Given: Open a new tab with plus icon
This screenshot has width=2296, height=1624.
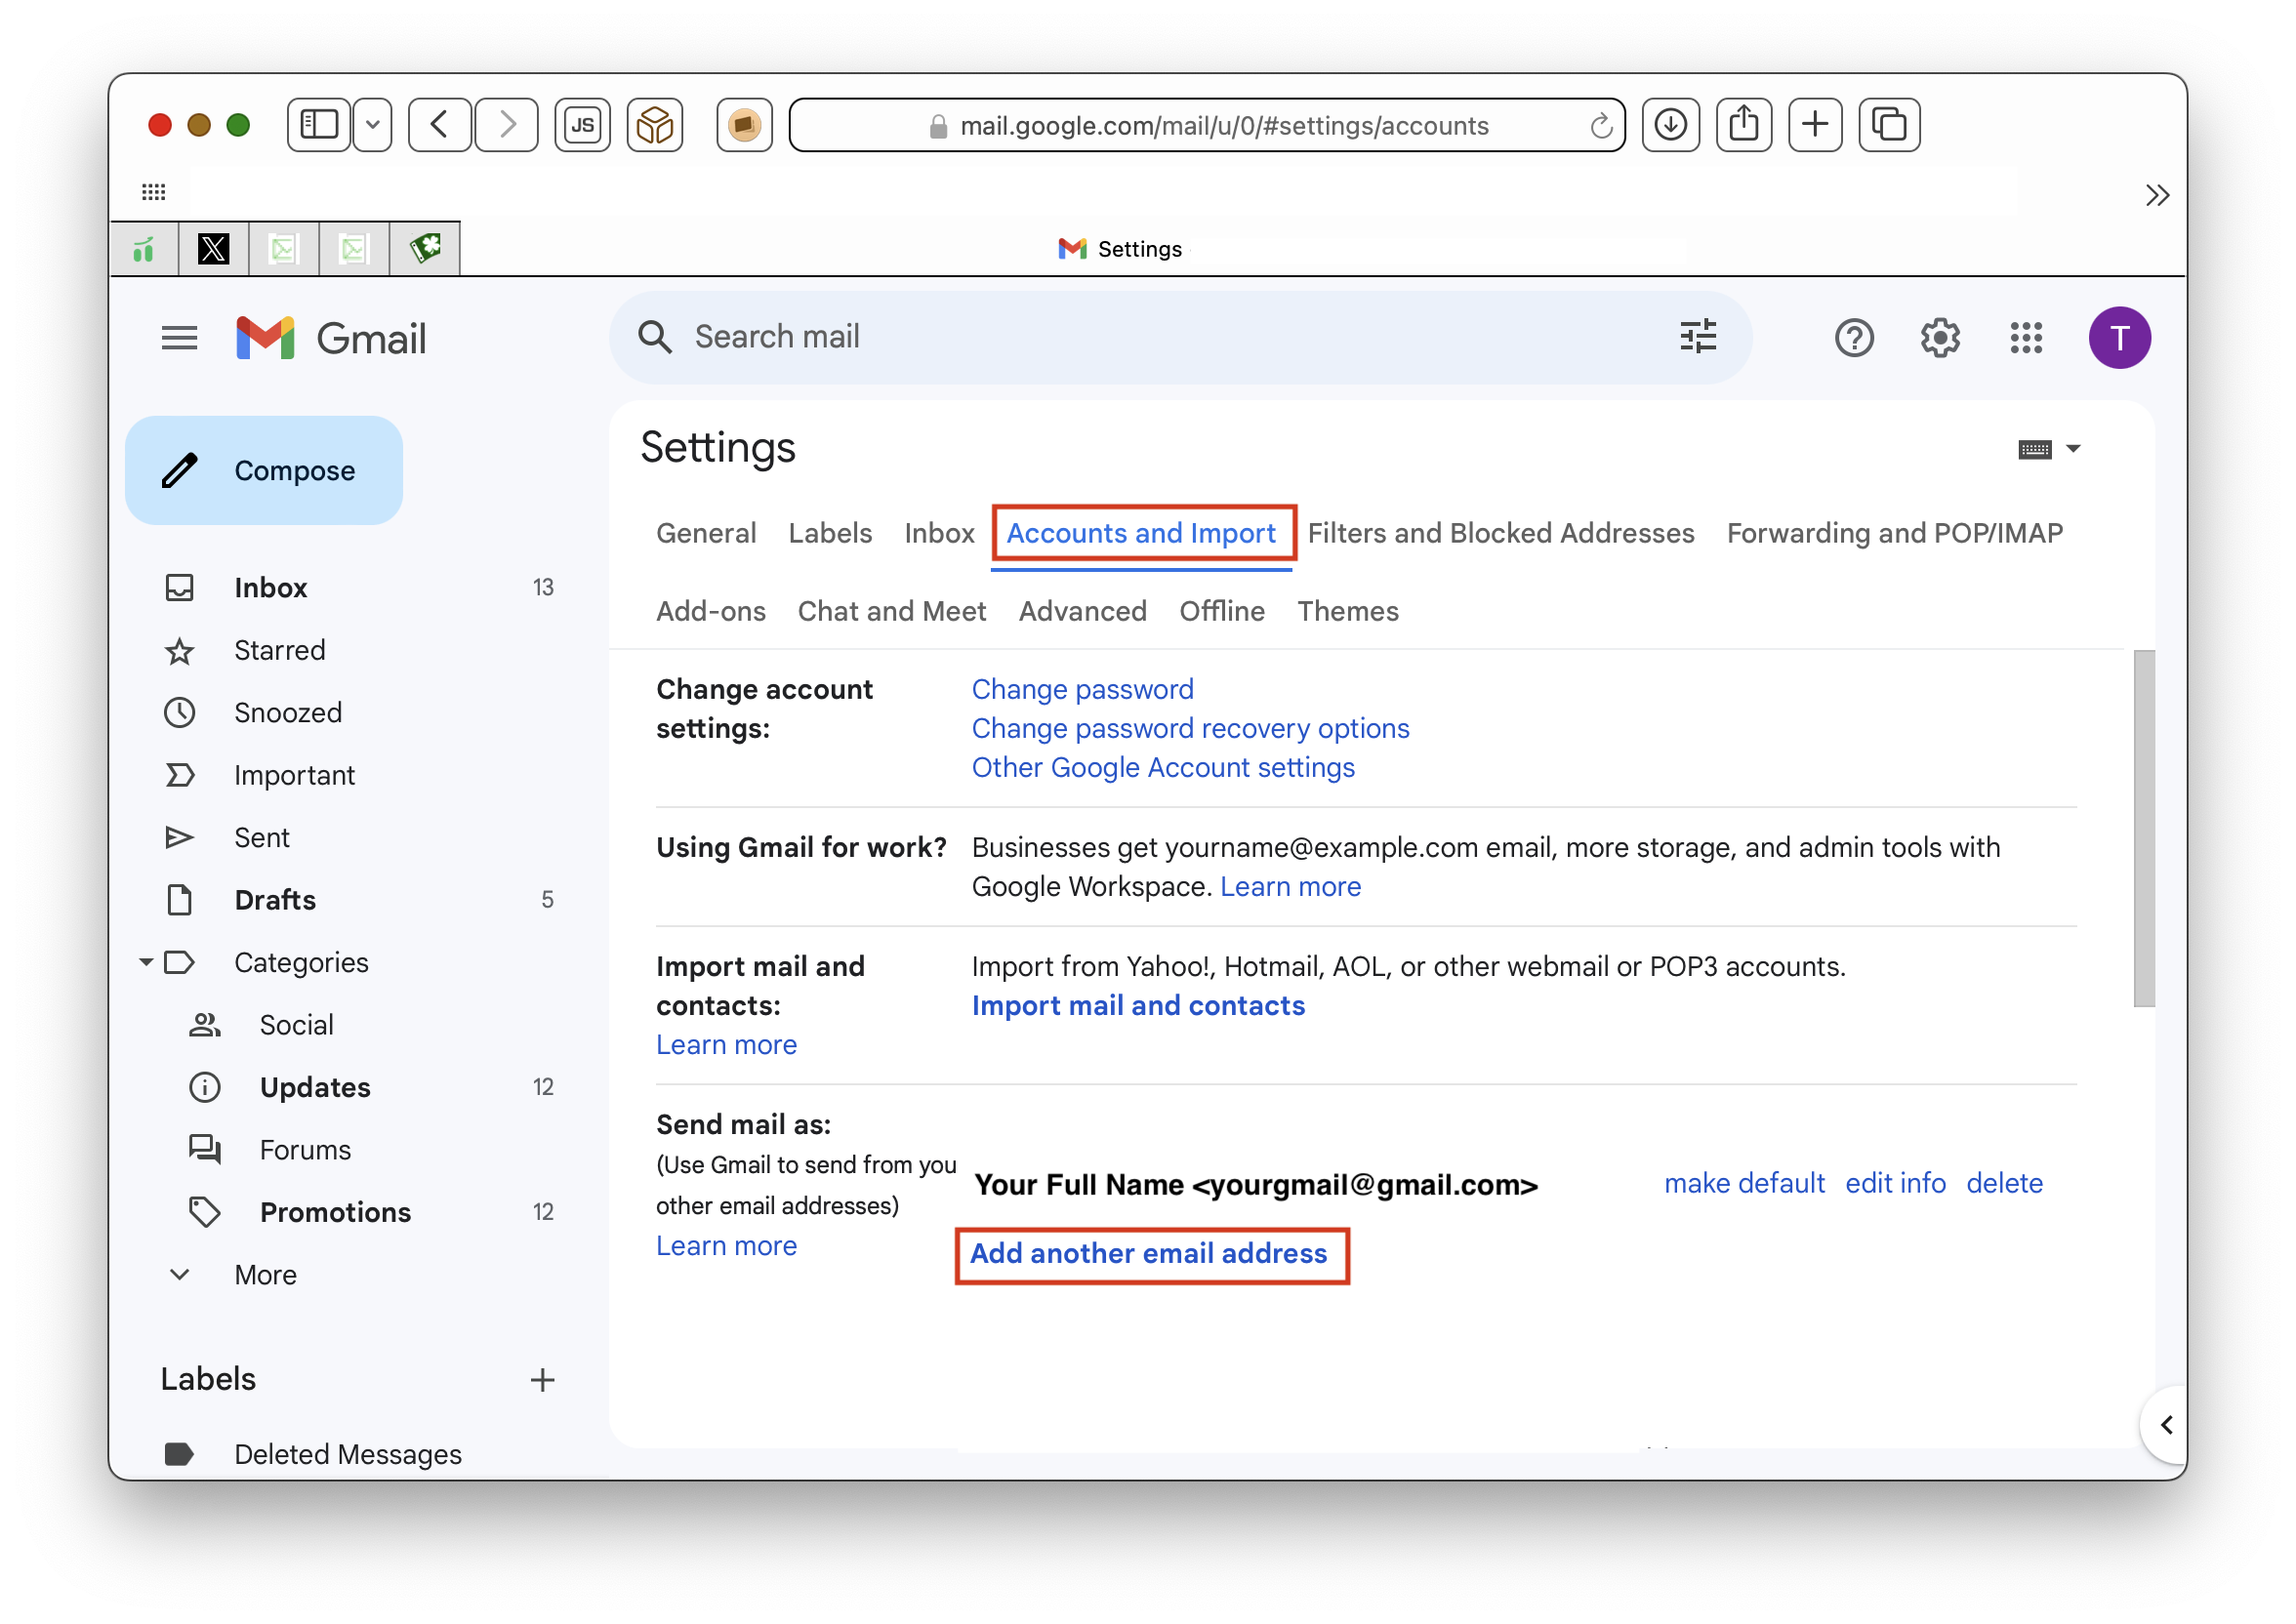Looking at the screenshot, I should [x=1815, y=125].
